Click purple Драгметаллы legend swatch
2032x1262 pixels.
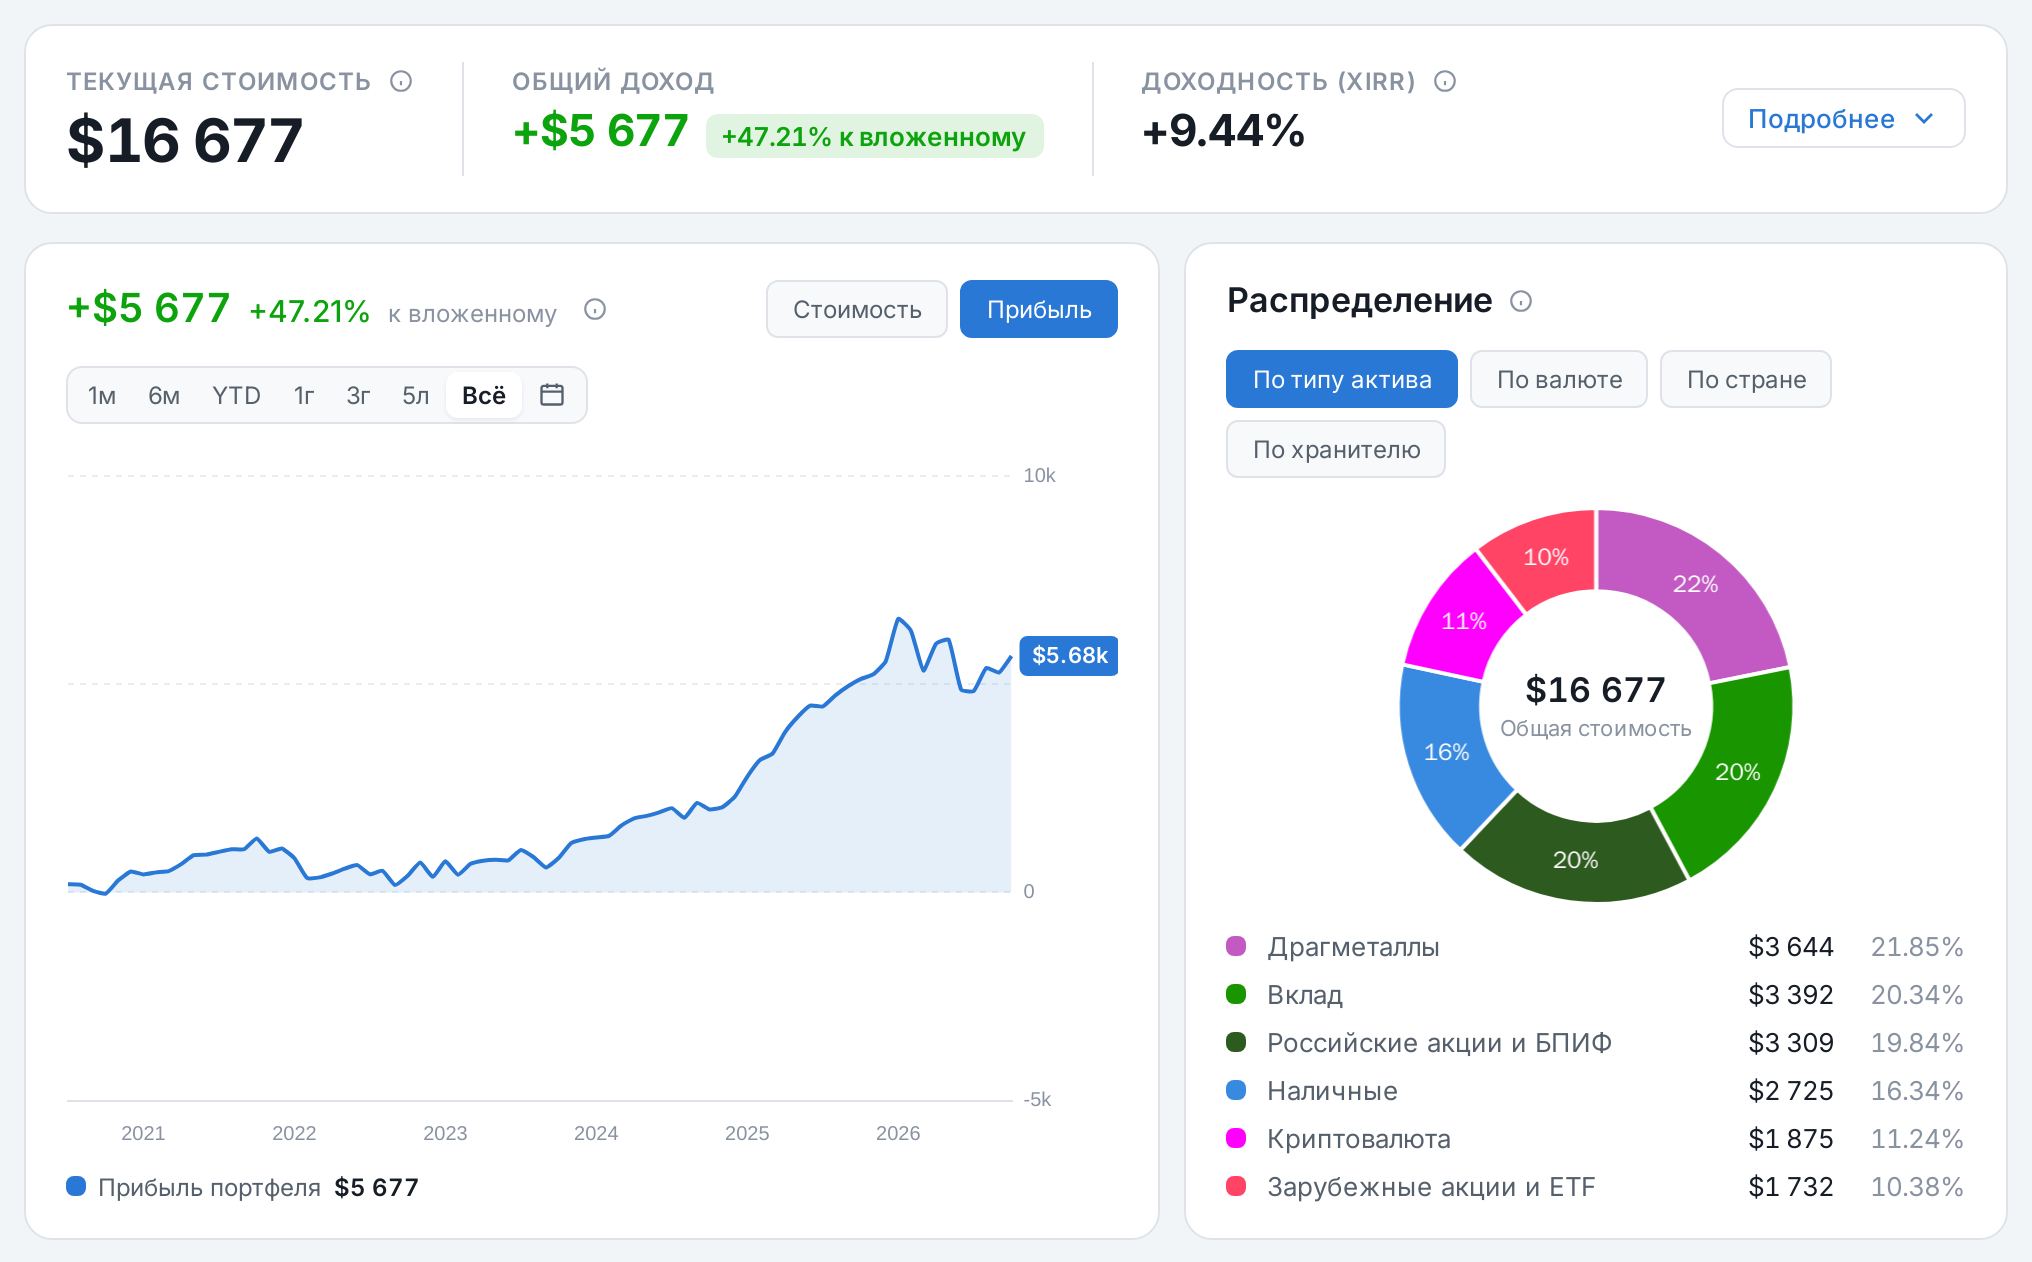point(1236,946)
